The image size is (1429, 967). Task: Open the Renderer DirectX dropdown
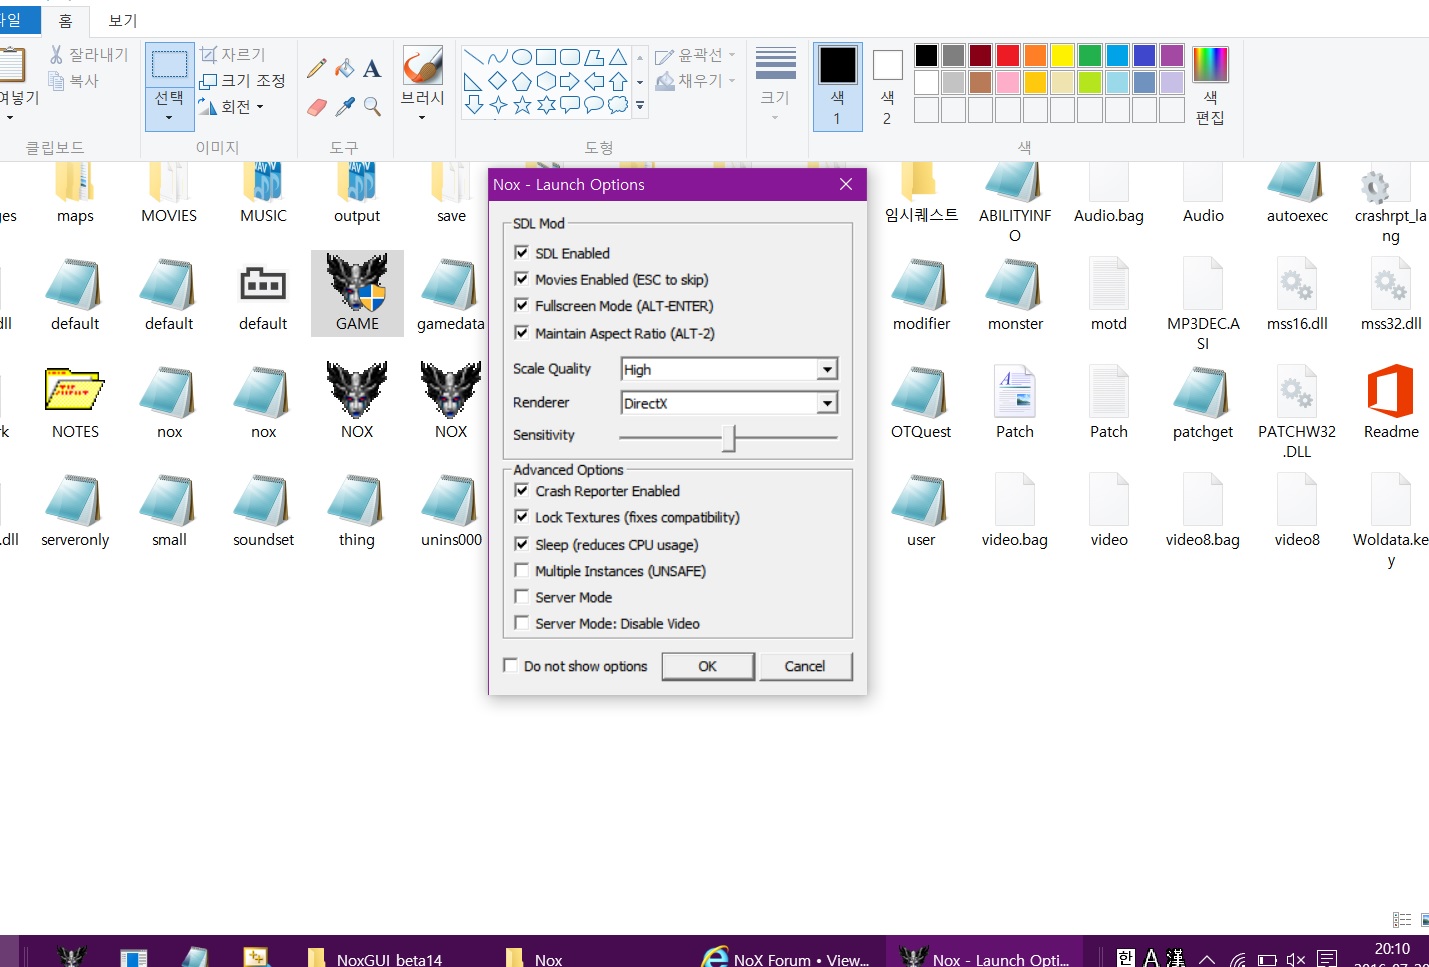click(x=827, y=403)
